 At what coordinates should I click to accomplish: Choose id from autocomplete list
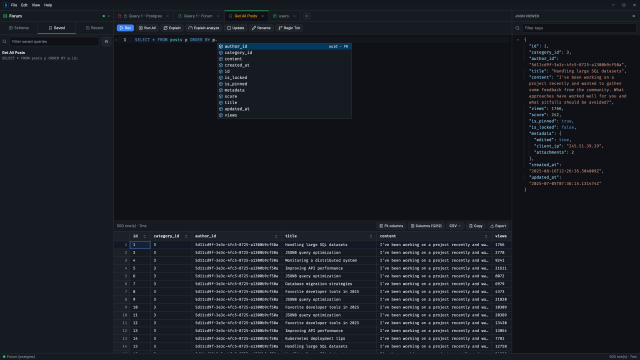click(x=284, y=71)
